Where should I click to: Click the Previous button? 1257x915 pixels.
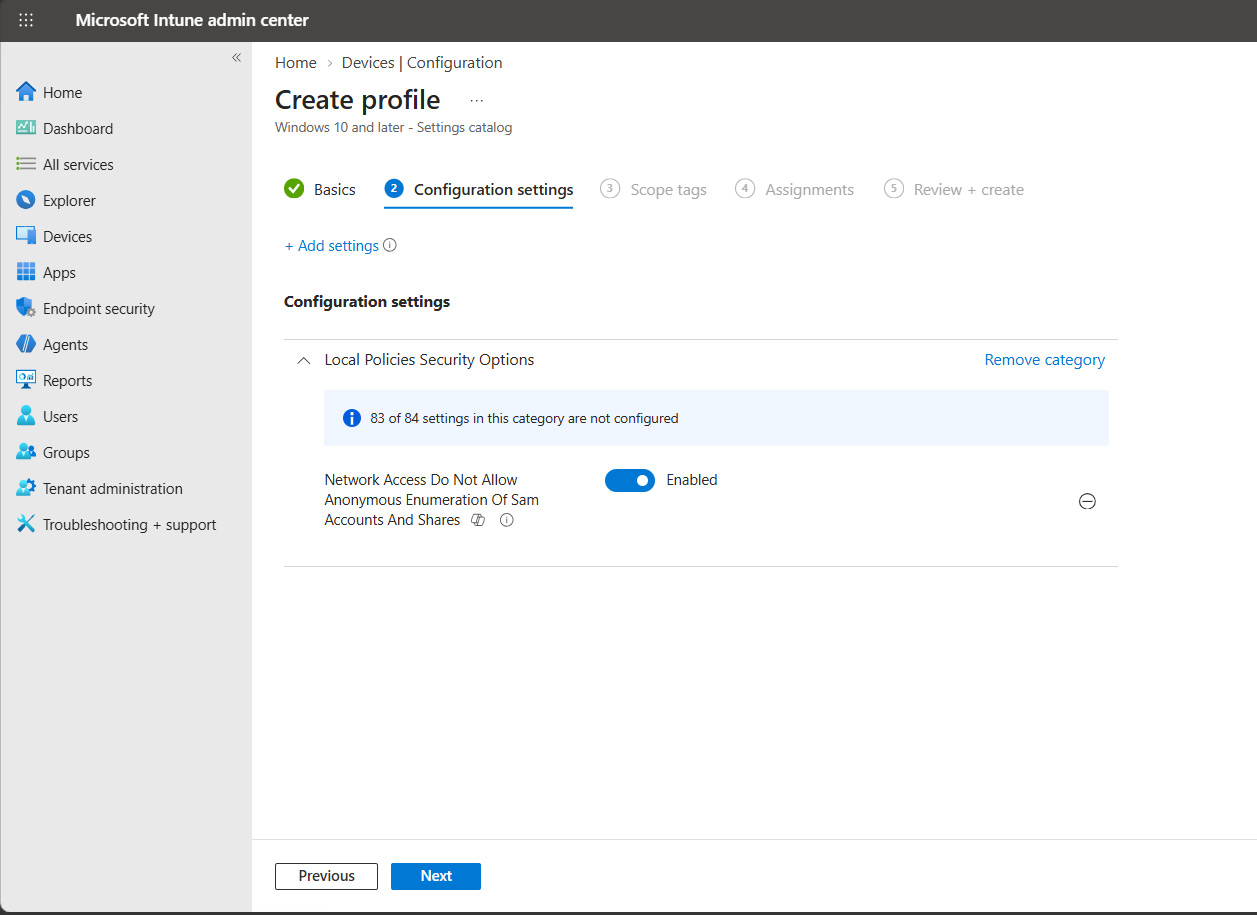[326, 876]
